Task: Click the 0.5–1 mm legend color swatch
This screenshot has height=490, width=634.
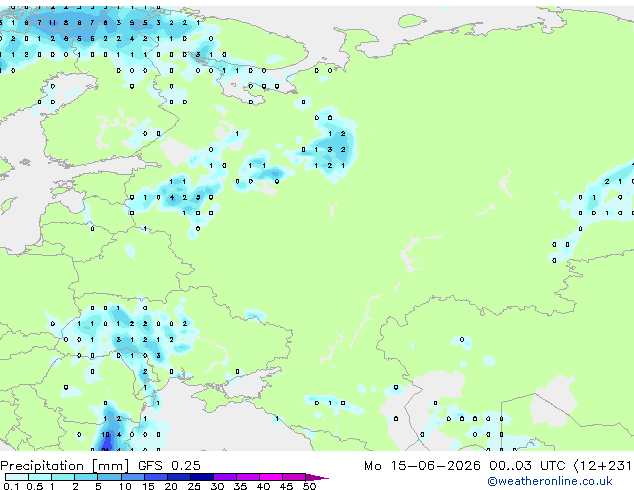Action: [40, 477]
